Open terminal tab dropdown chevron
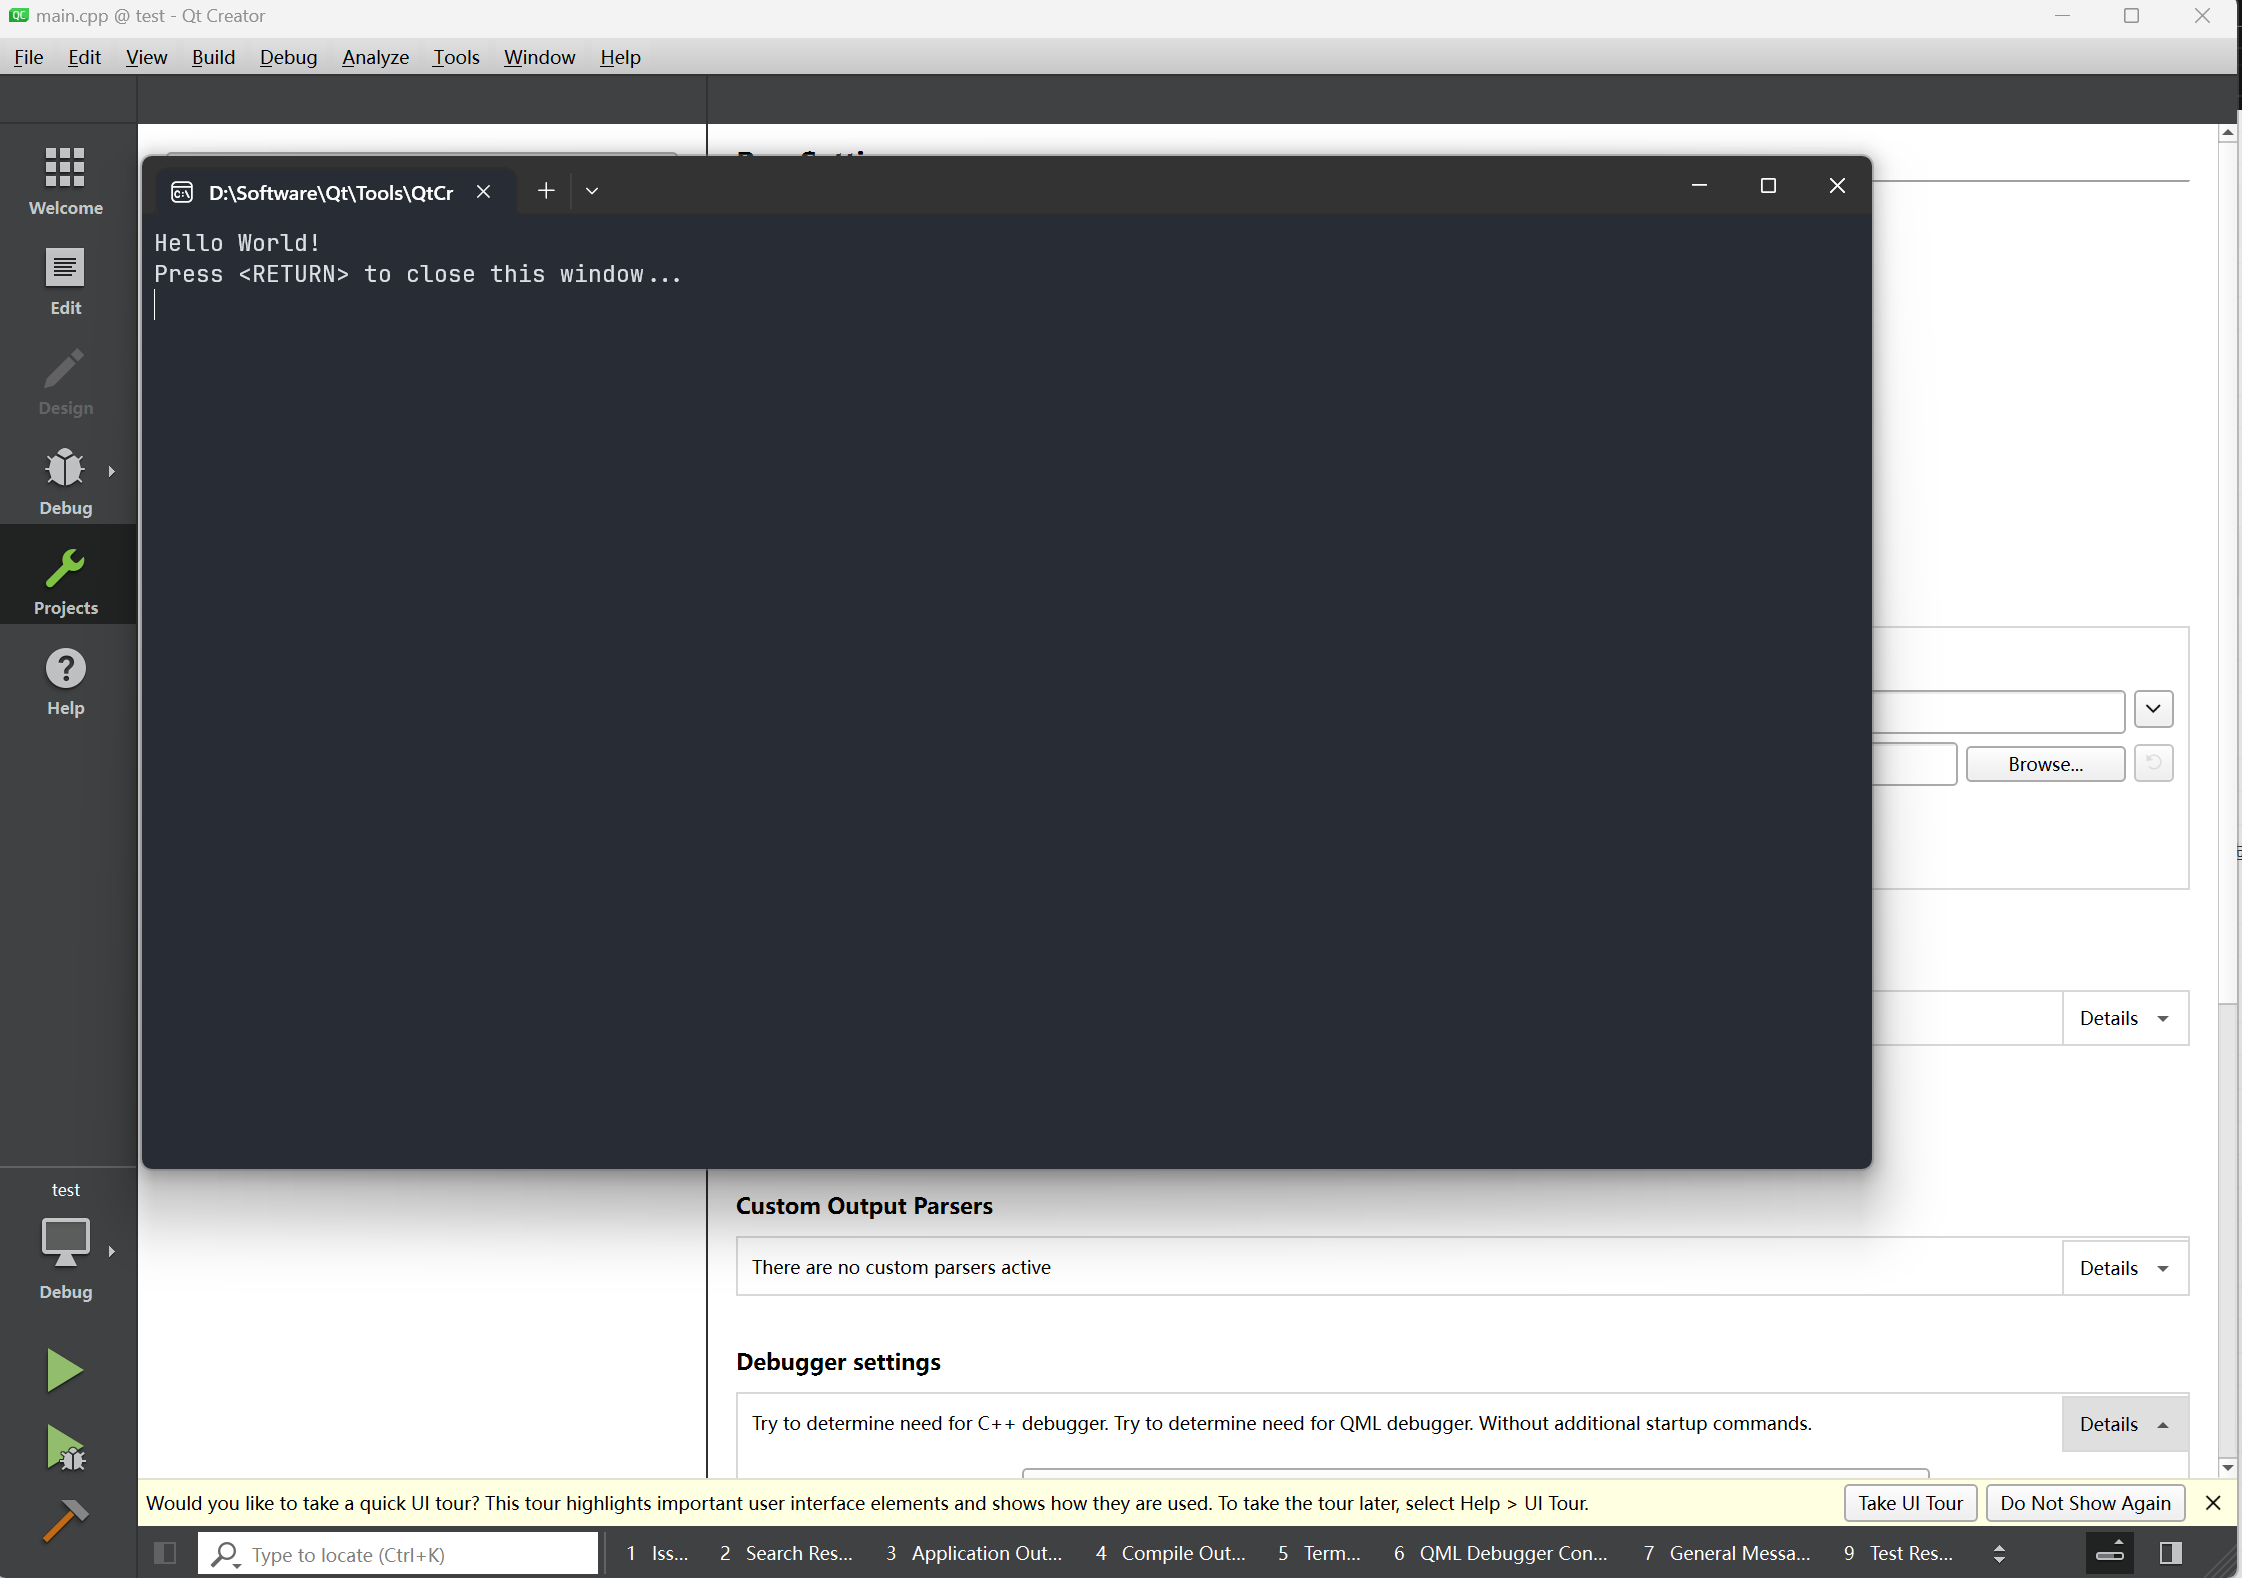 coord(592,191)
